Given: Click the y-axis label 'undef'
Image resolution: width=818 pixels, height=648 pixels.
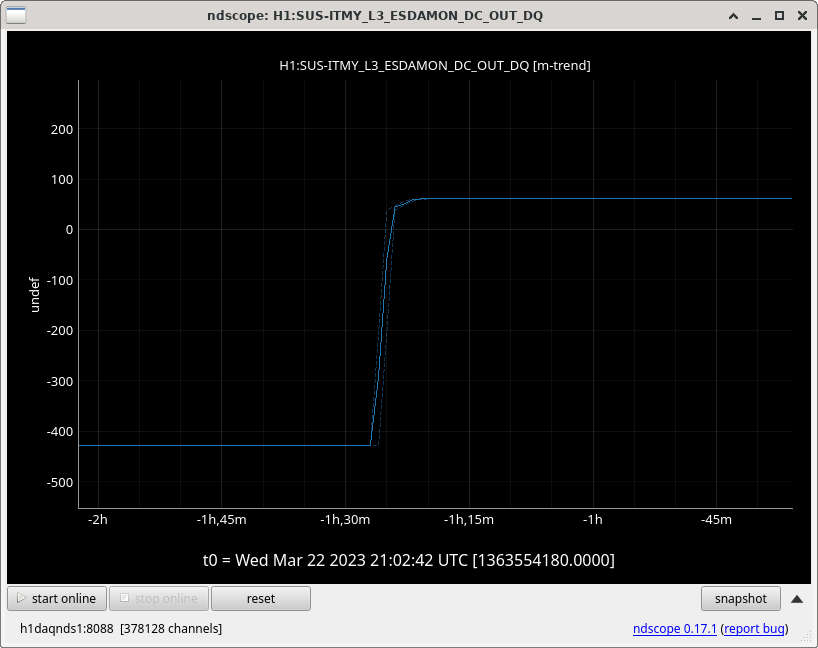Looking at the screenshot, I should 34,295.
